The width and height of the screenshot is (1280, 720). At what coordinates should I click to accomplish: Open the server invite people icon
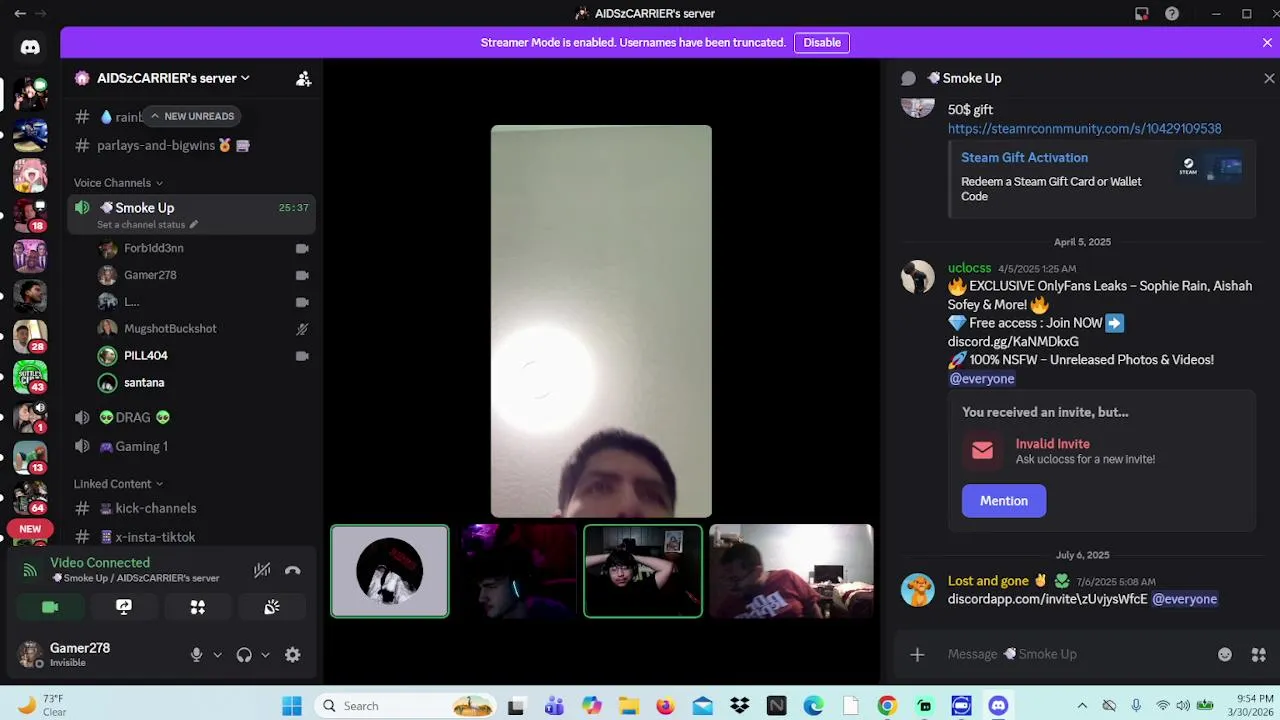click(x=304, y=78)
